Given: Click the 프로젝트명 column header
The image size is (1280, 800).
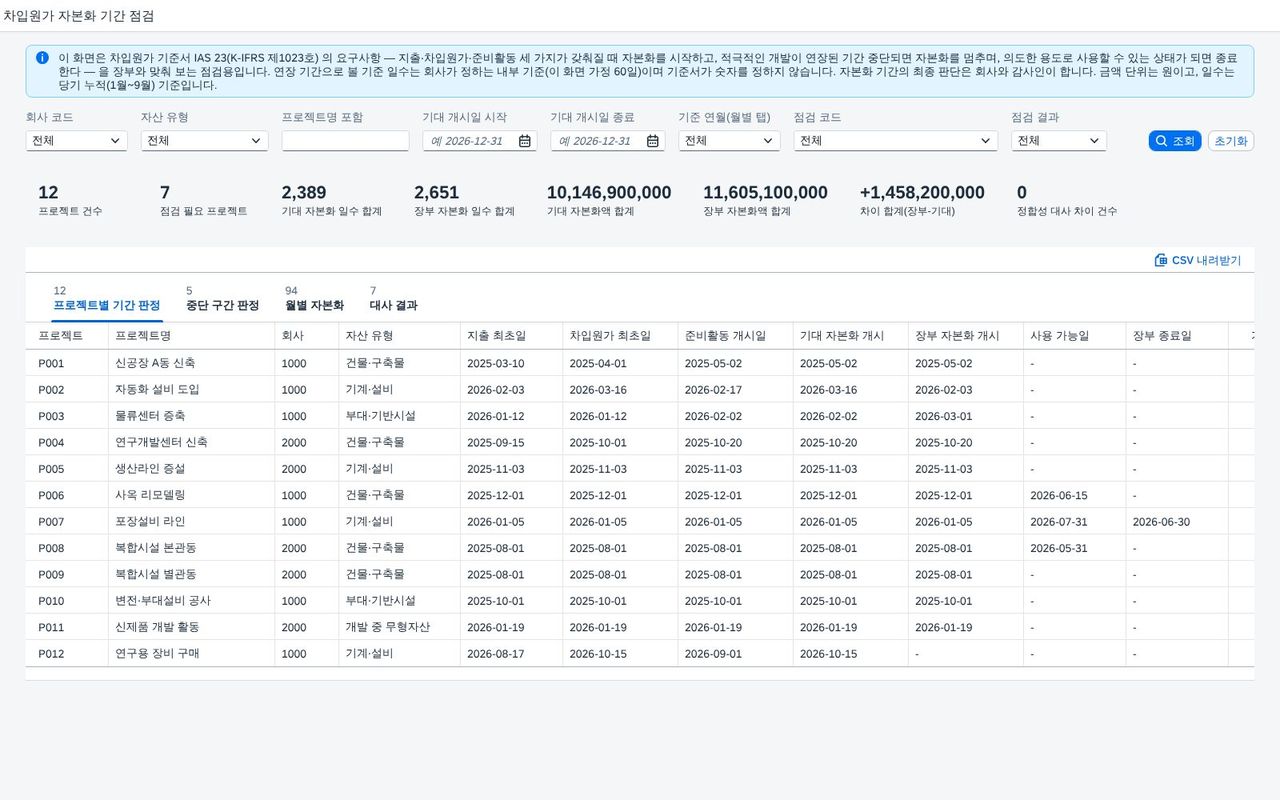Looking at the screenshot, I should [191, 336].
